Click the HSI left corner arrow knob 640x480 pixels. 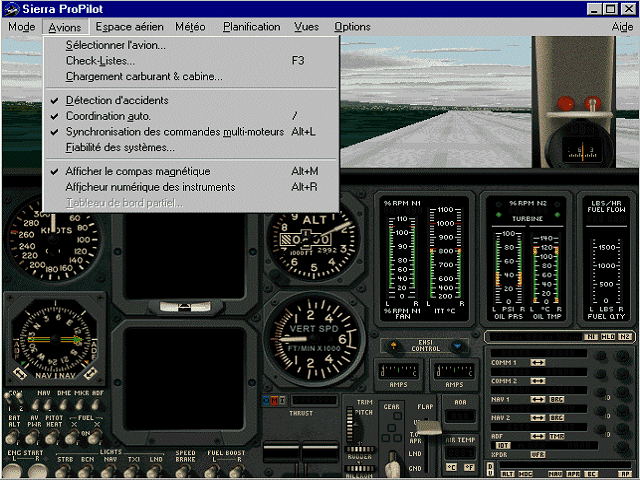(x=19, y=373)
